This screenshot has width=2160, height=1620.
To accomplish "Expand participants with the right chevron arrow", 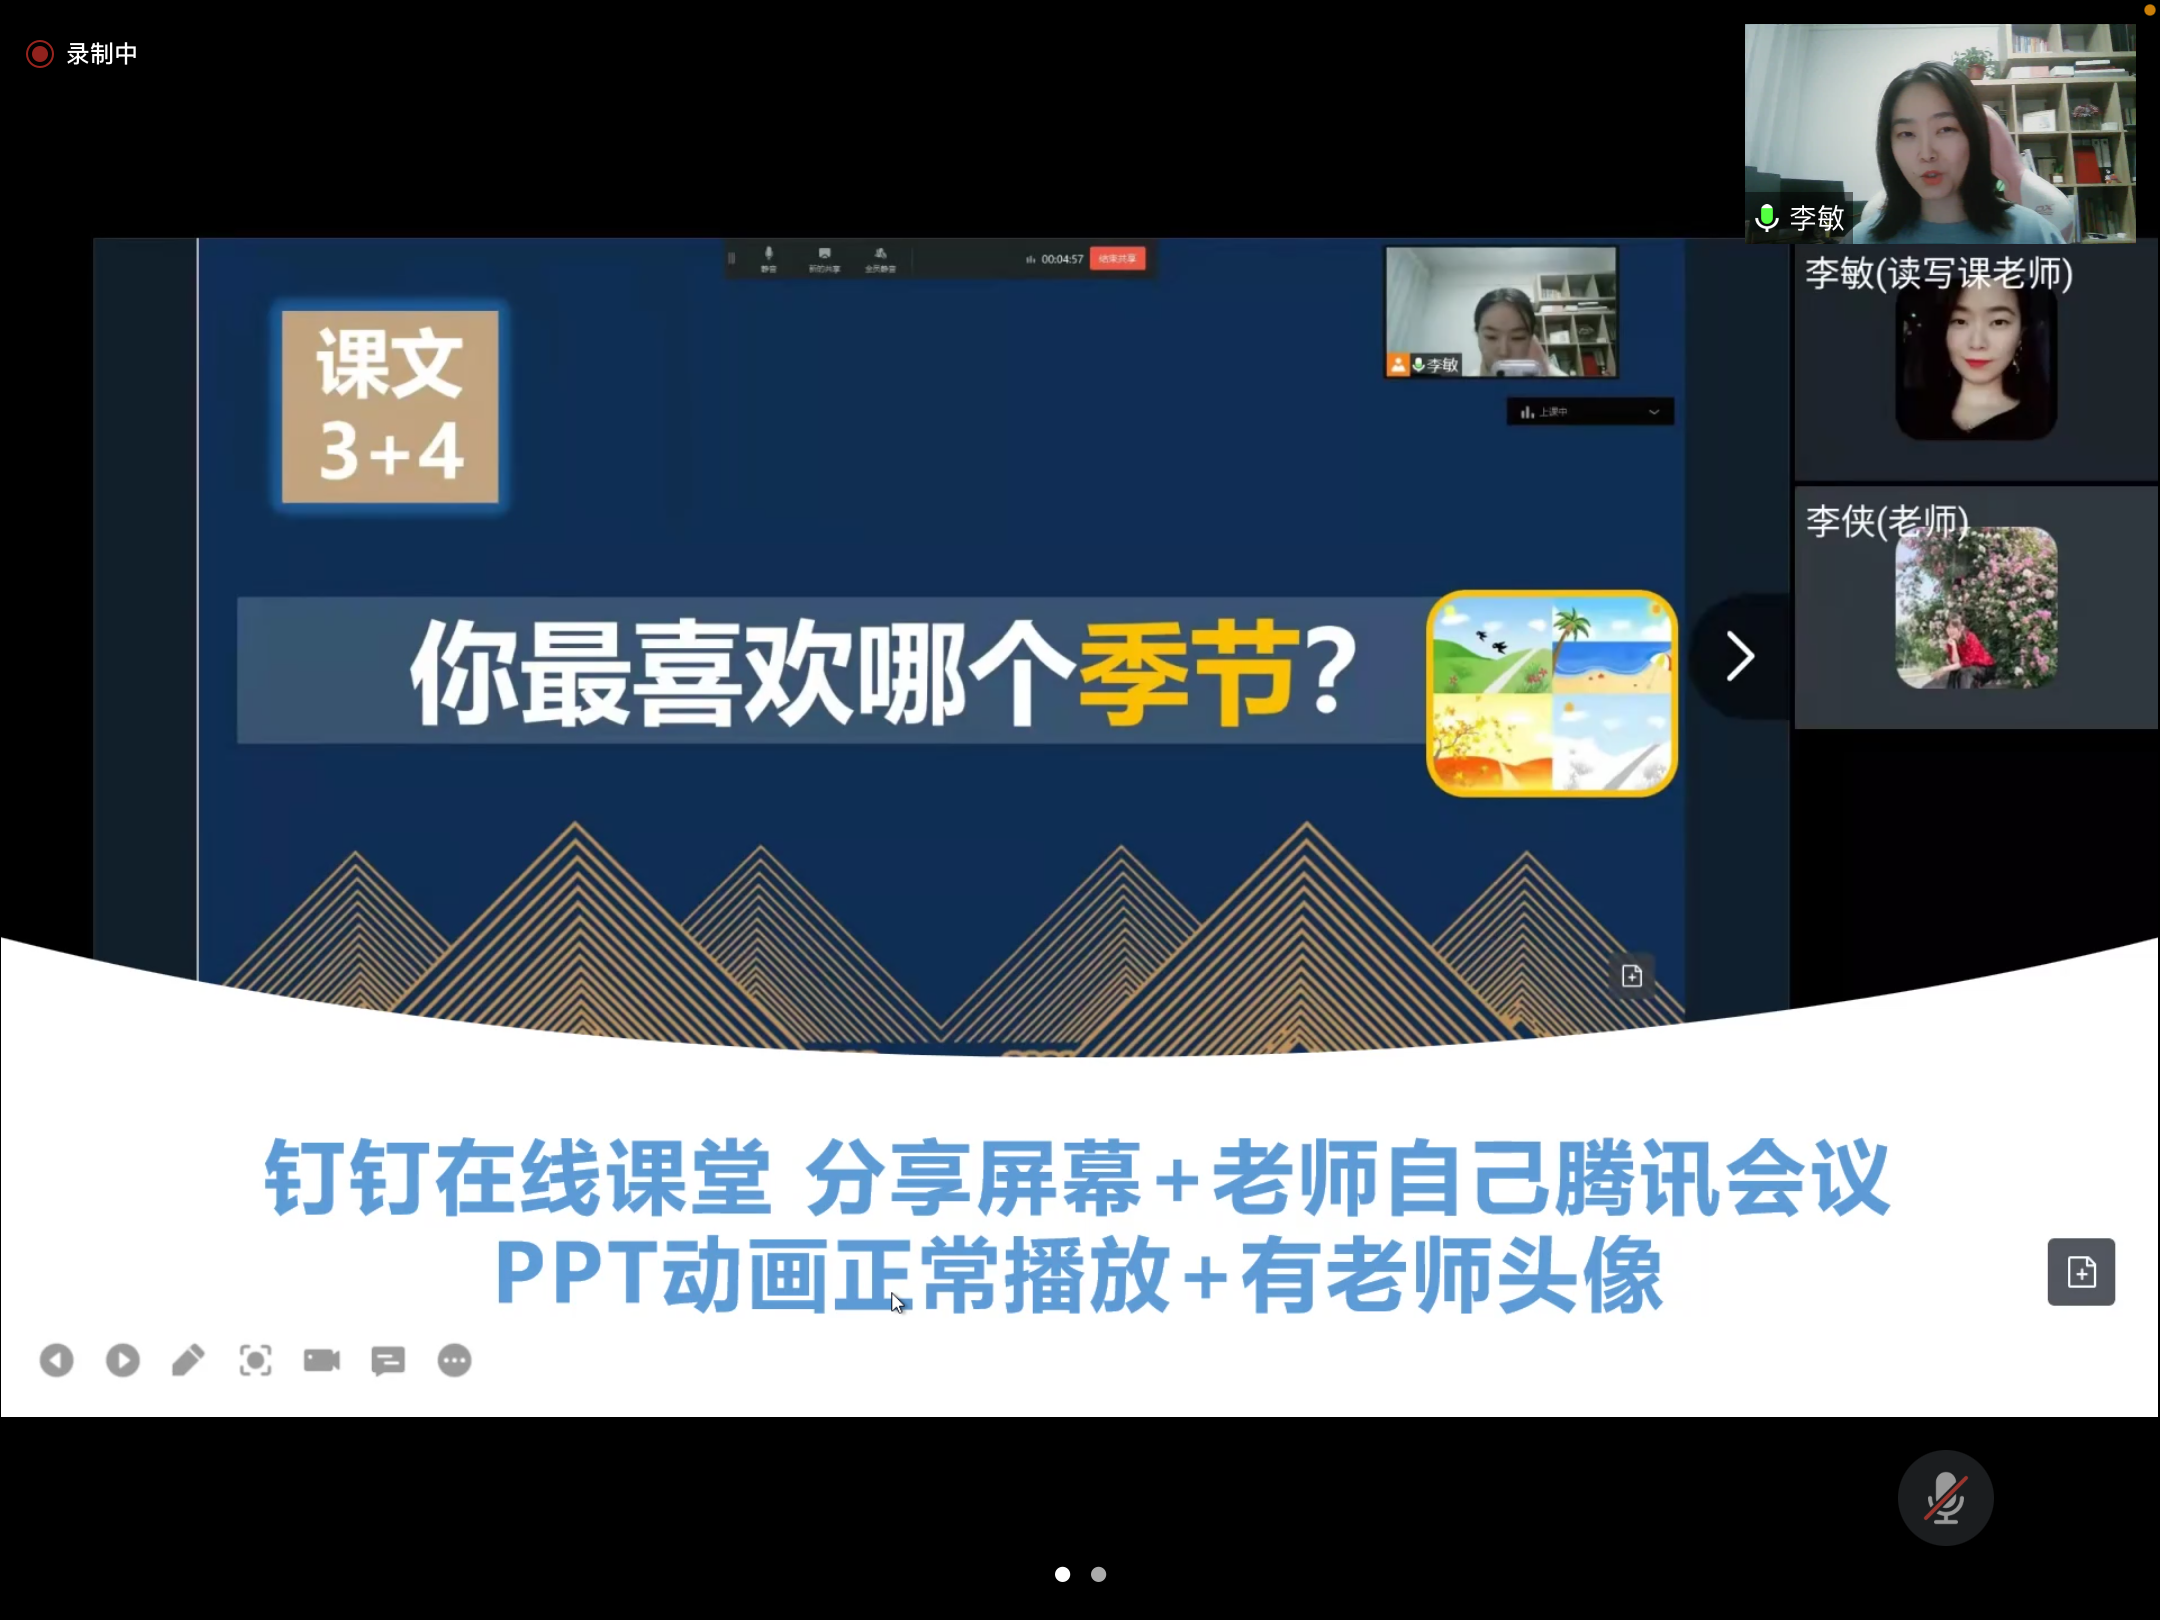I will (x=1740, y=657).
